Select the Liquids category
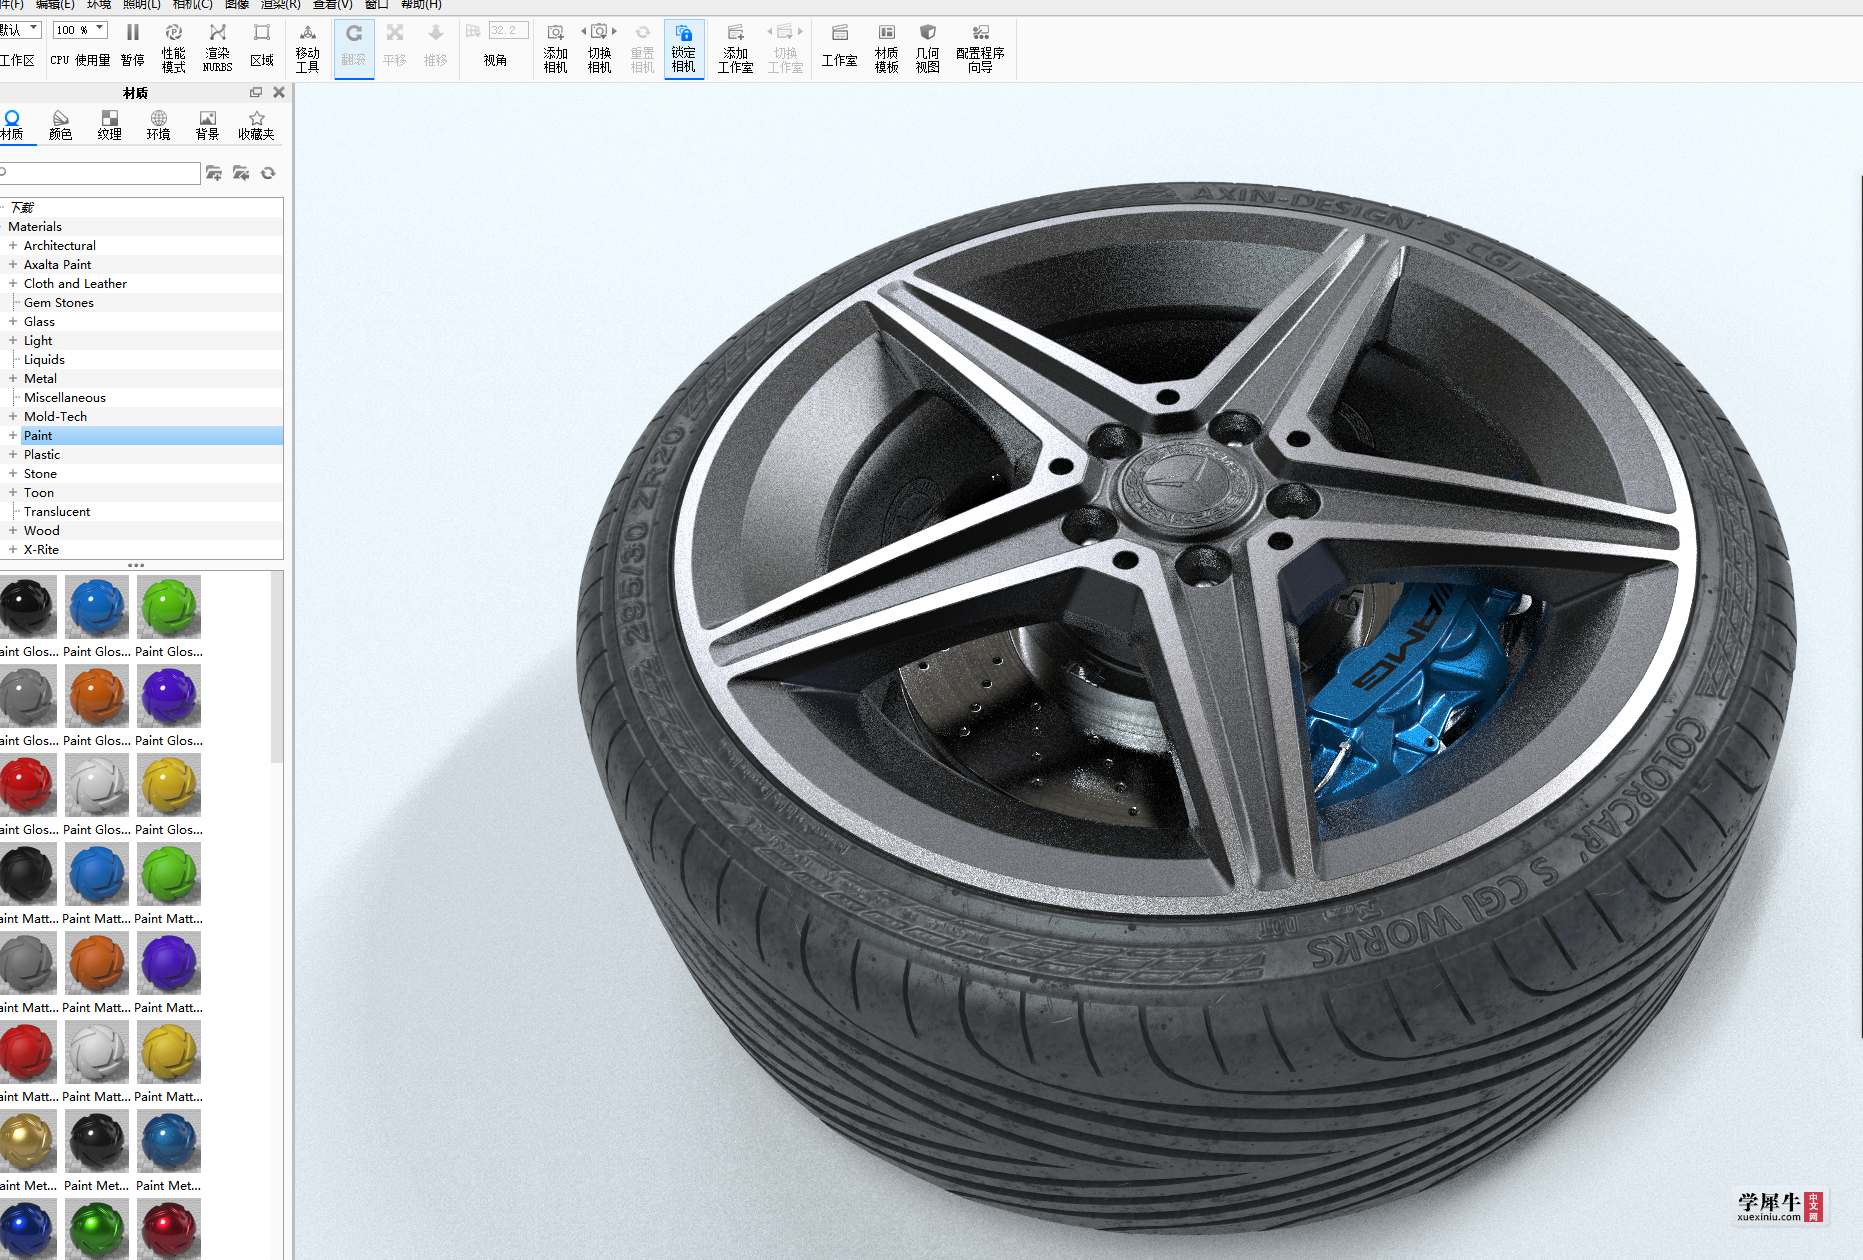The width and height of the screenshot is (1863, 1260). click(44, 359)
